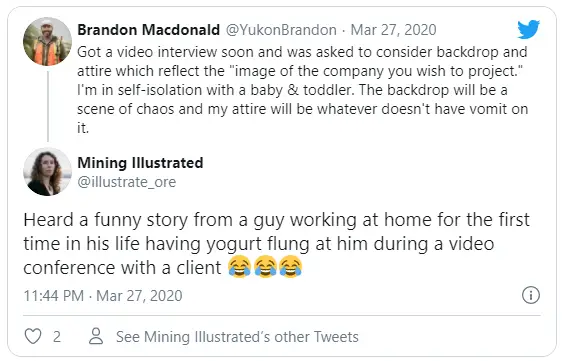Screen dimensions: 562x361
Task: Click the middle tears-of-joy emoji
Action: pyautogui.click(x=265, y=267)
